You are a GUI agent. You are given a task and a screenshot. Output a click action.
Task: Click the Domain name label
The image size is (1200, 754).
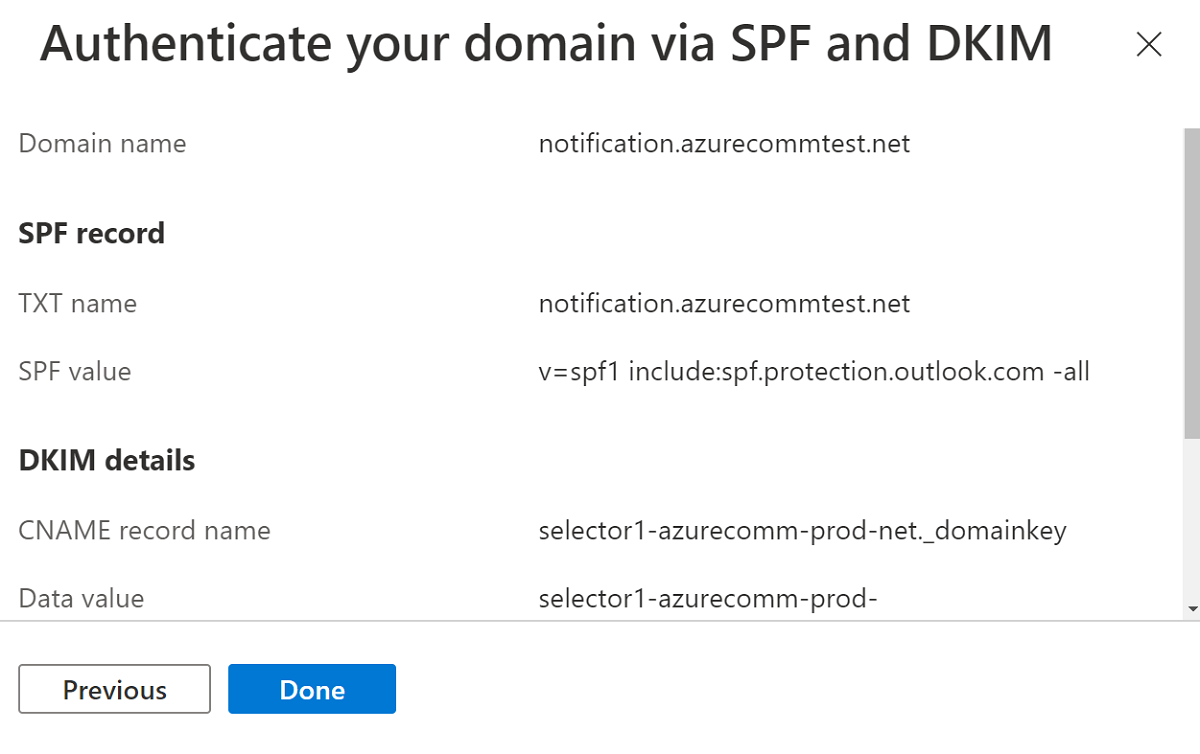[101, 143]
